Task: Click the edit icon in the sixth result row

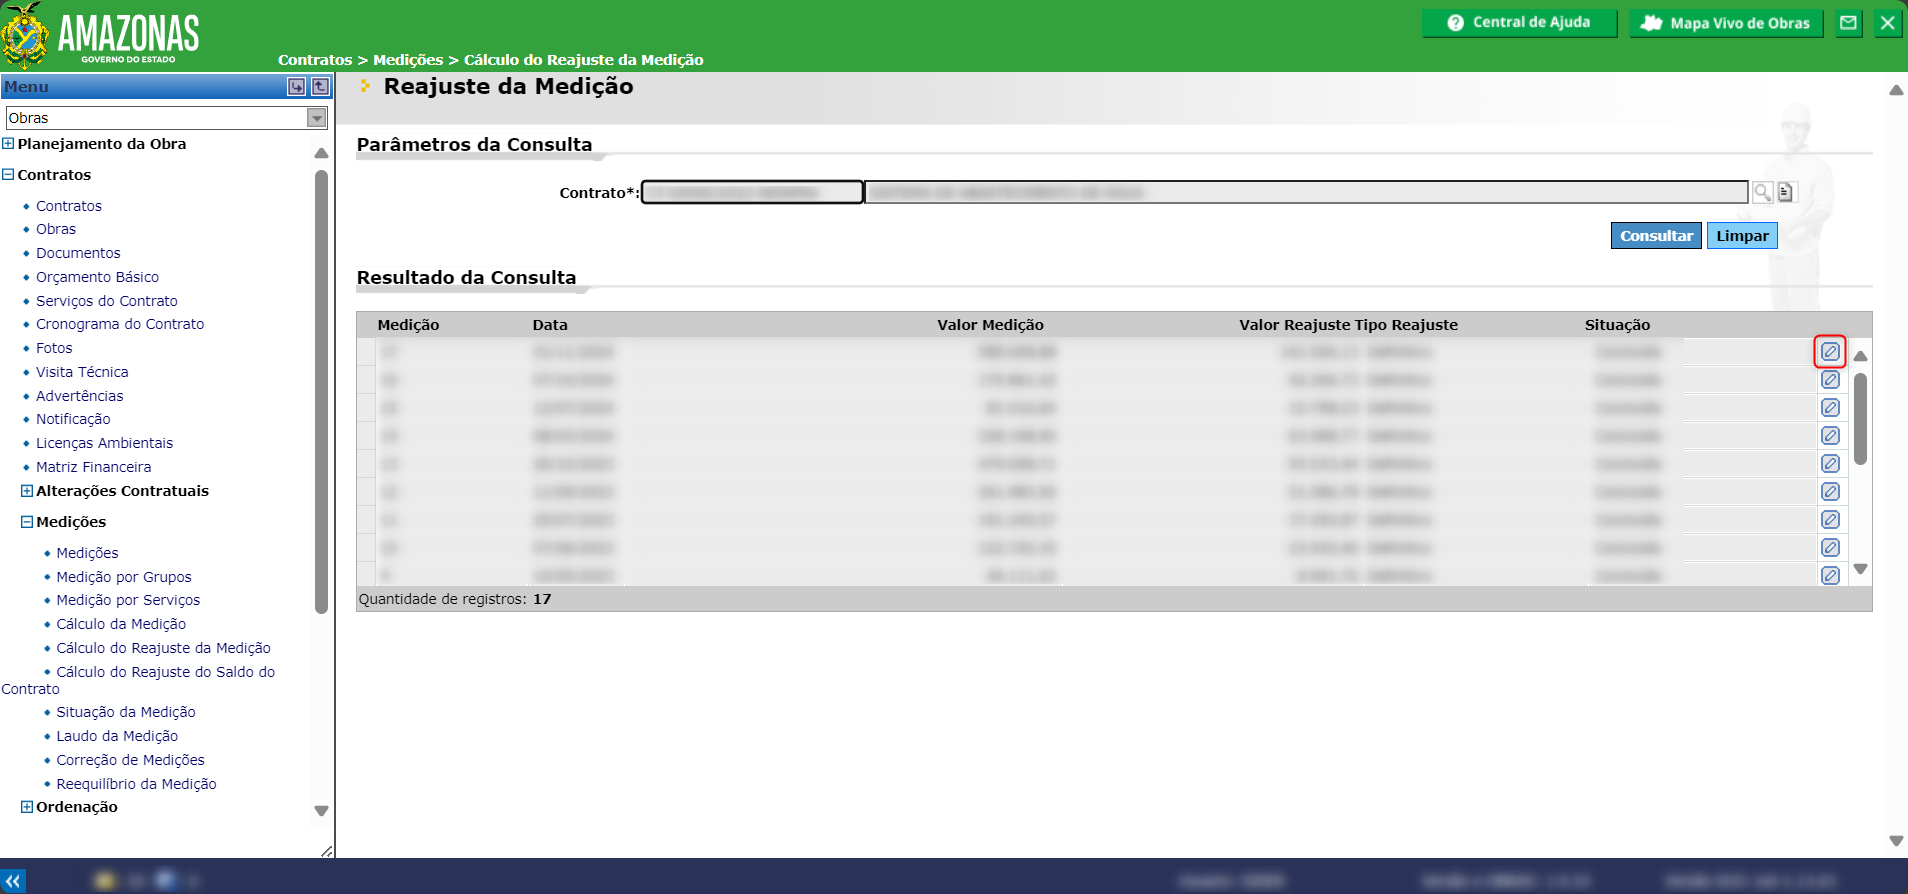Action: 1830,492
